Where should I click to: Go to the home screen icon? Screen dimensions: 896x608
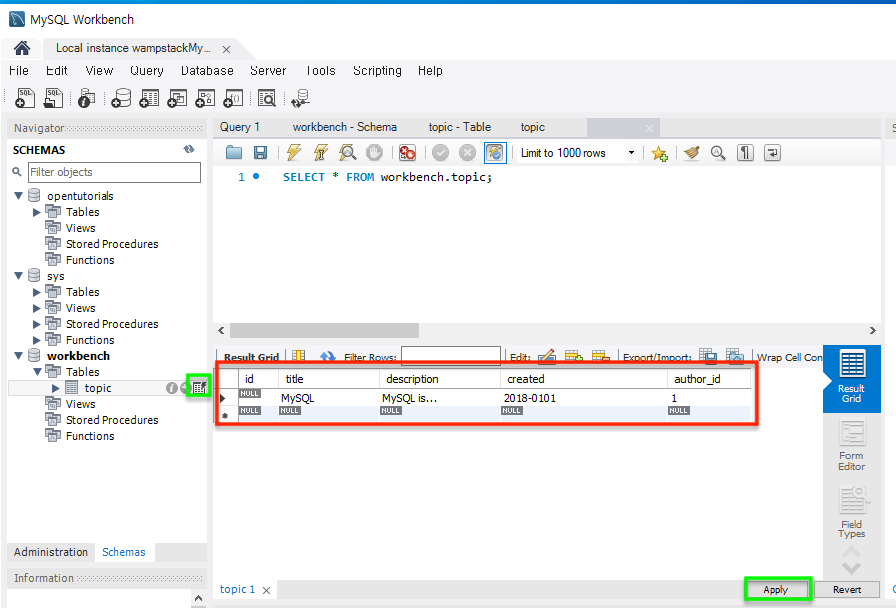[22, 48]
